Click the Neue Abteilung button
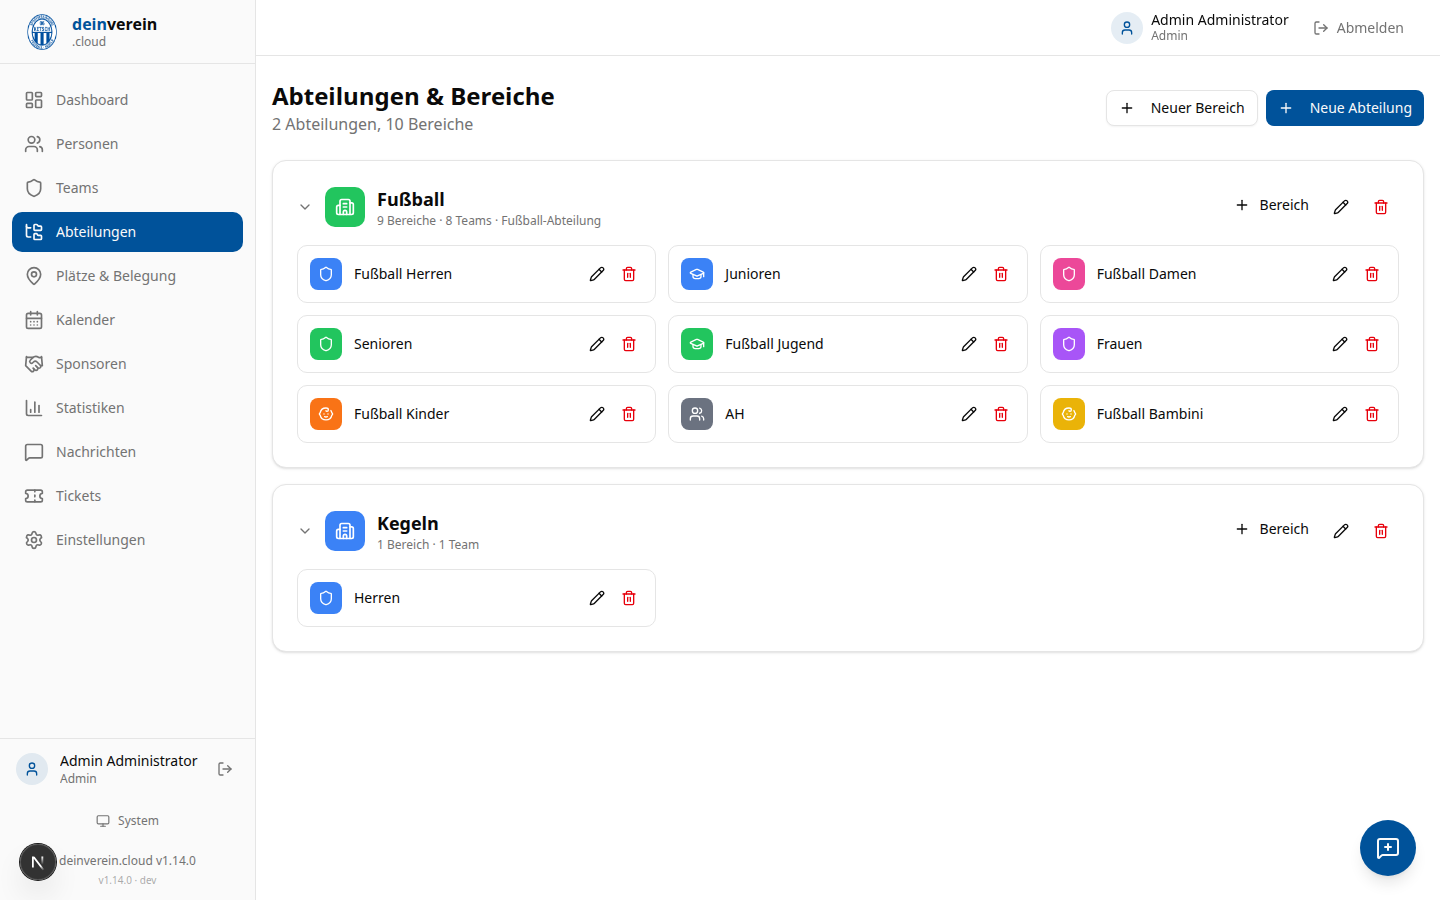Viewport: 1440px width, 900px height. point(1344,108)
